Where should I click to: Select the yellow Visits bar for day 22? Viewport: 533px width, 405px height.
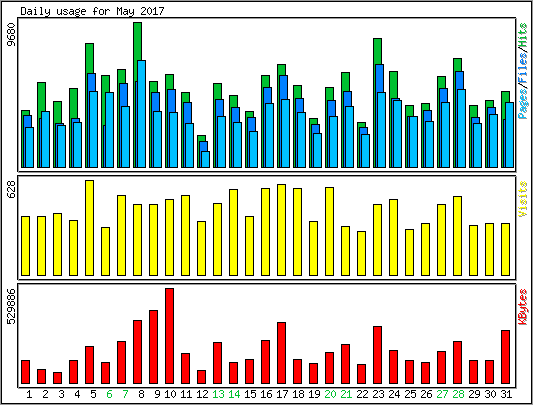(x=361, y=253)
